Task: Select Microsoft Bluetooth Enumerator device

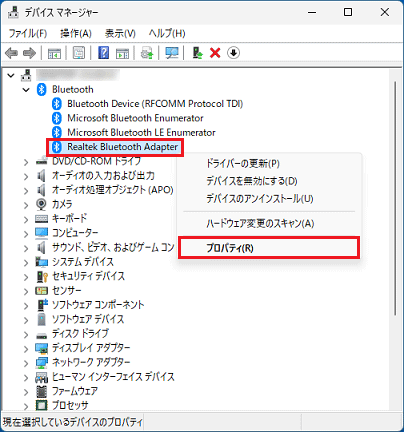Action: (x=135, y=118)
